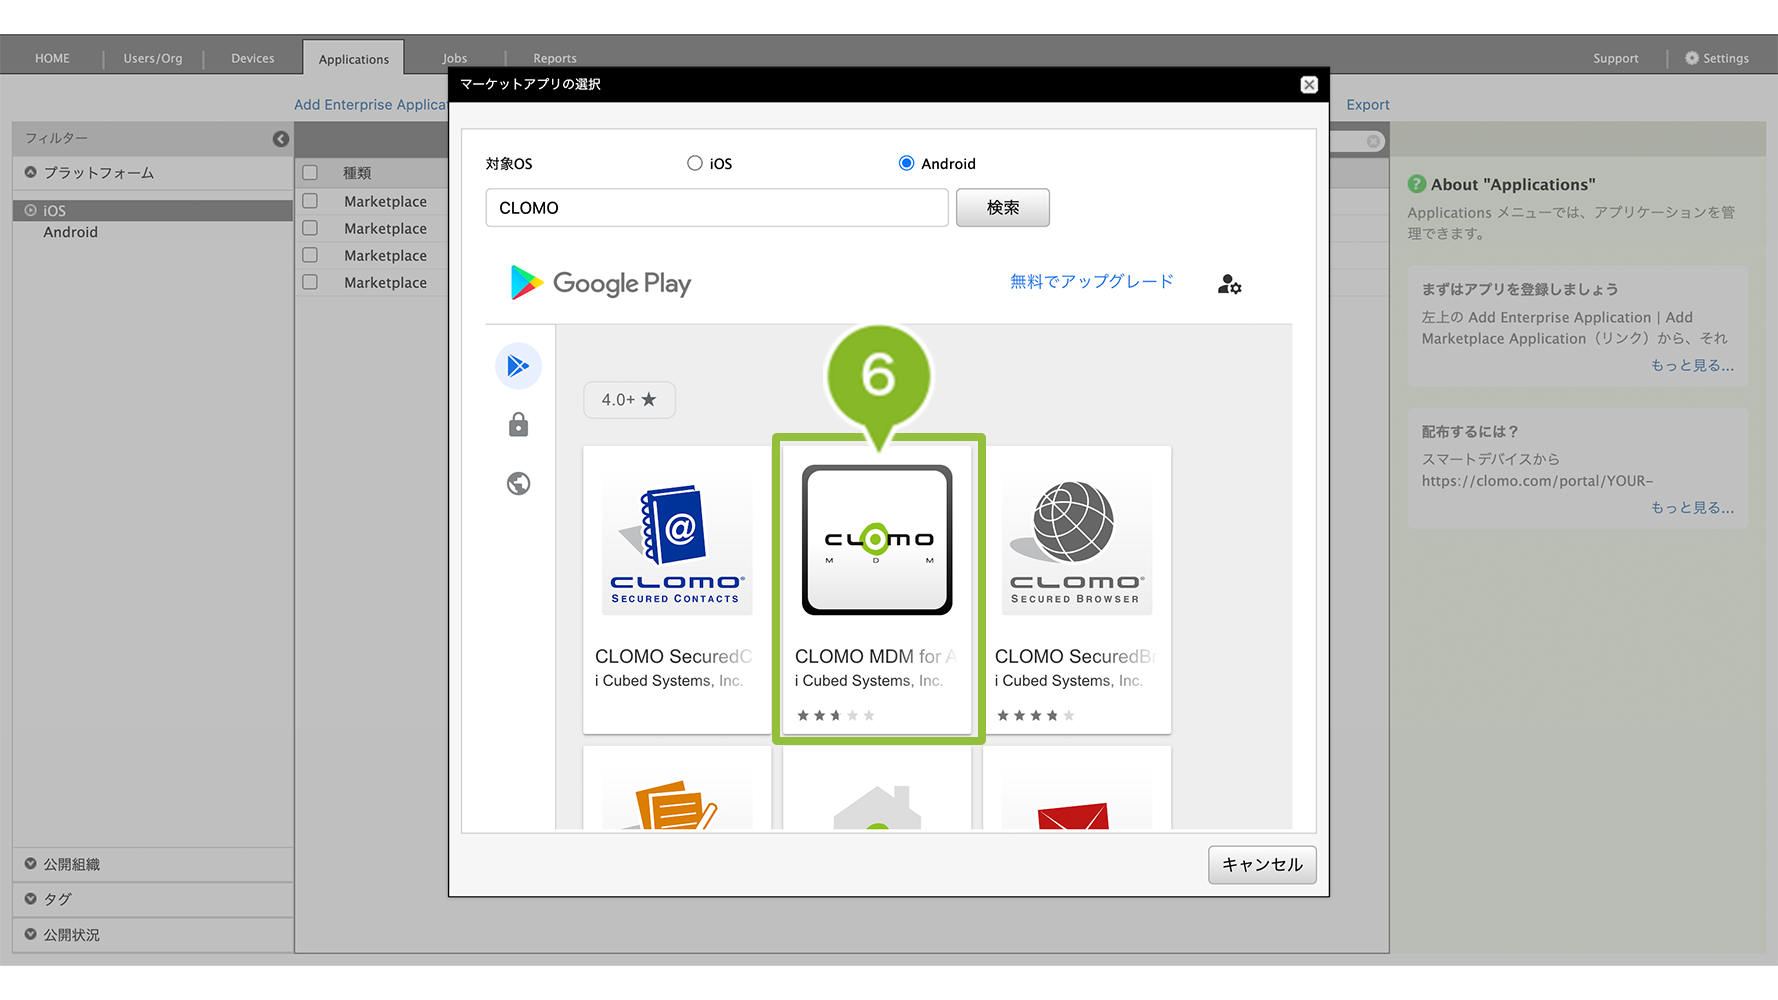Expand the 公開組織 filter section
Image resolution: width=1778 pixels, height=1000 pixels.
click(x=31, y=864)
